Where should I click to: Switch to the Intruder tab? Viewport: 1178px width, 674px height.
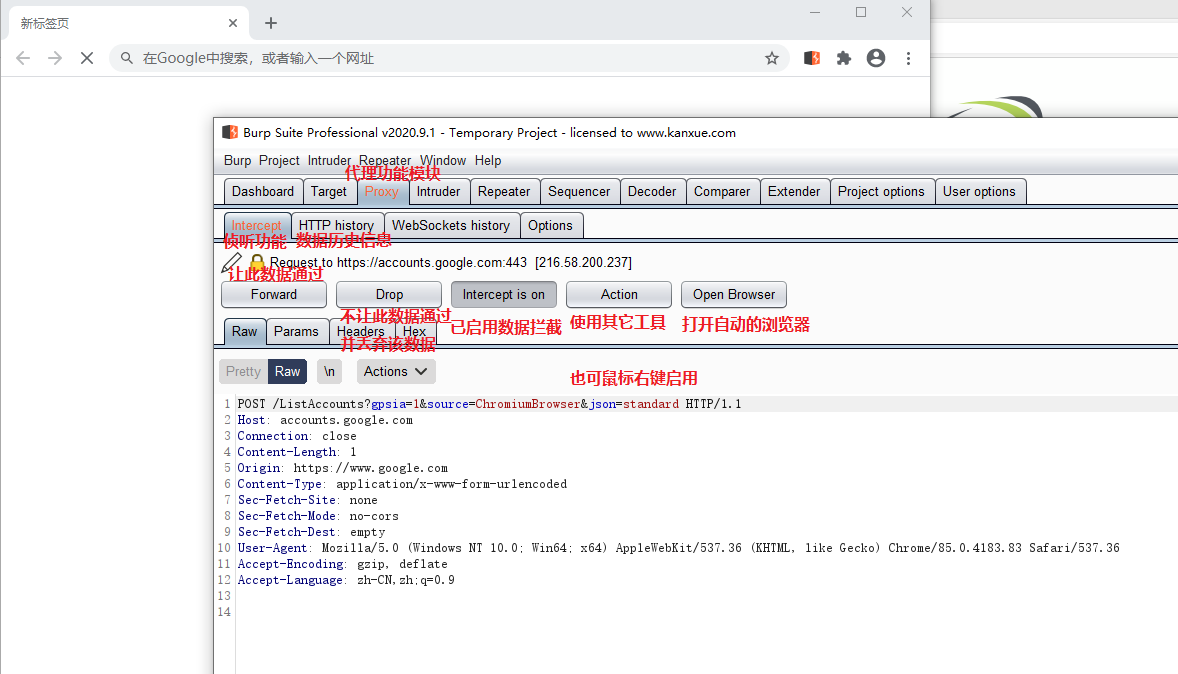[x=439, y=192]
